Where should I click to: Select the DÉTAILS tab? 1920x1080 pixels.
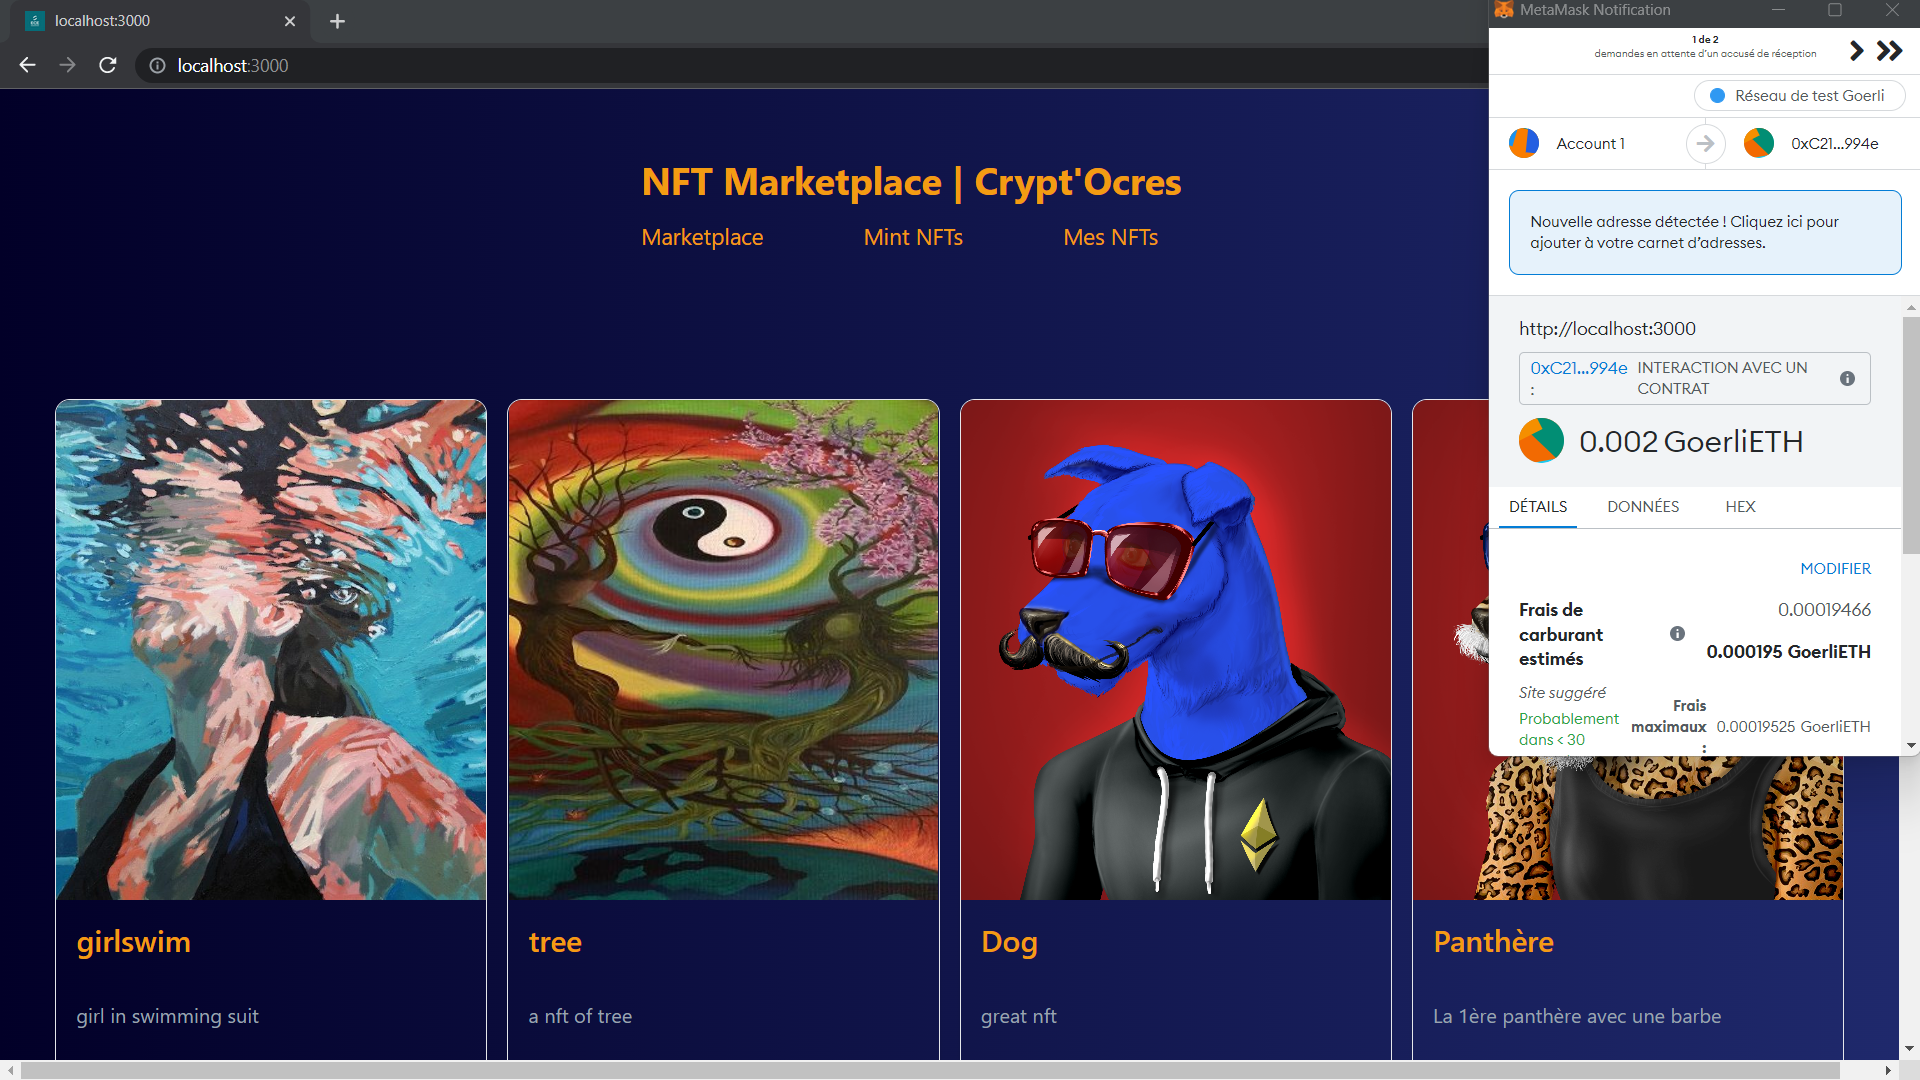point(1538,507)
